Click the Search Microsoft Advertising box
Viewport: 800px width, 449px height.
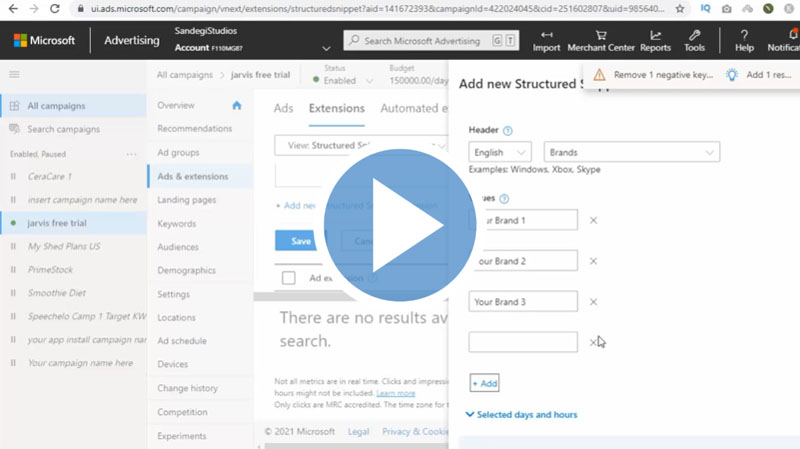(431, 40)
